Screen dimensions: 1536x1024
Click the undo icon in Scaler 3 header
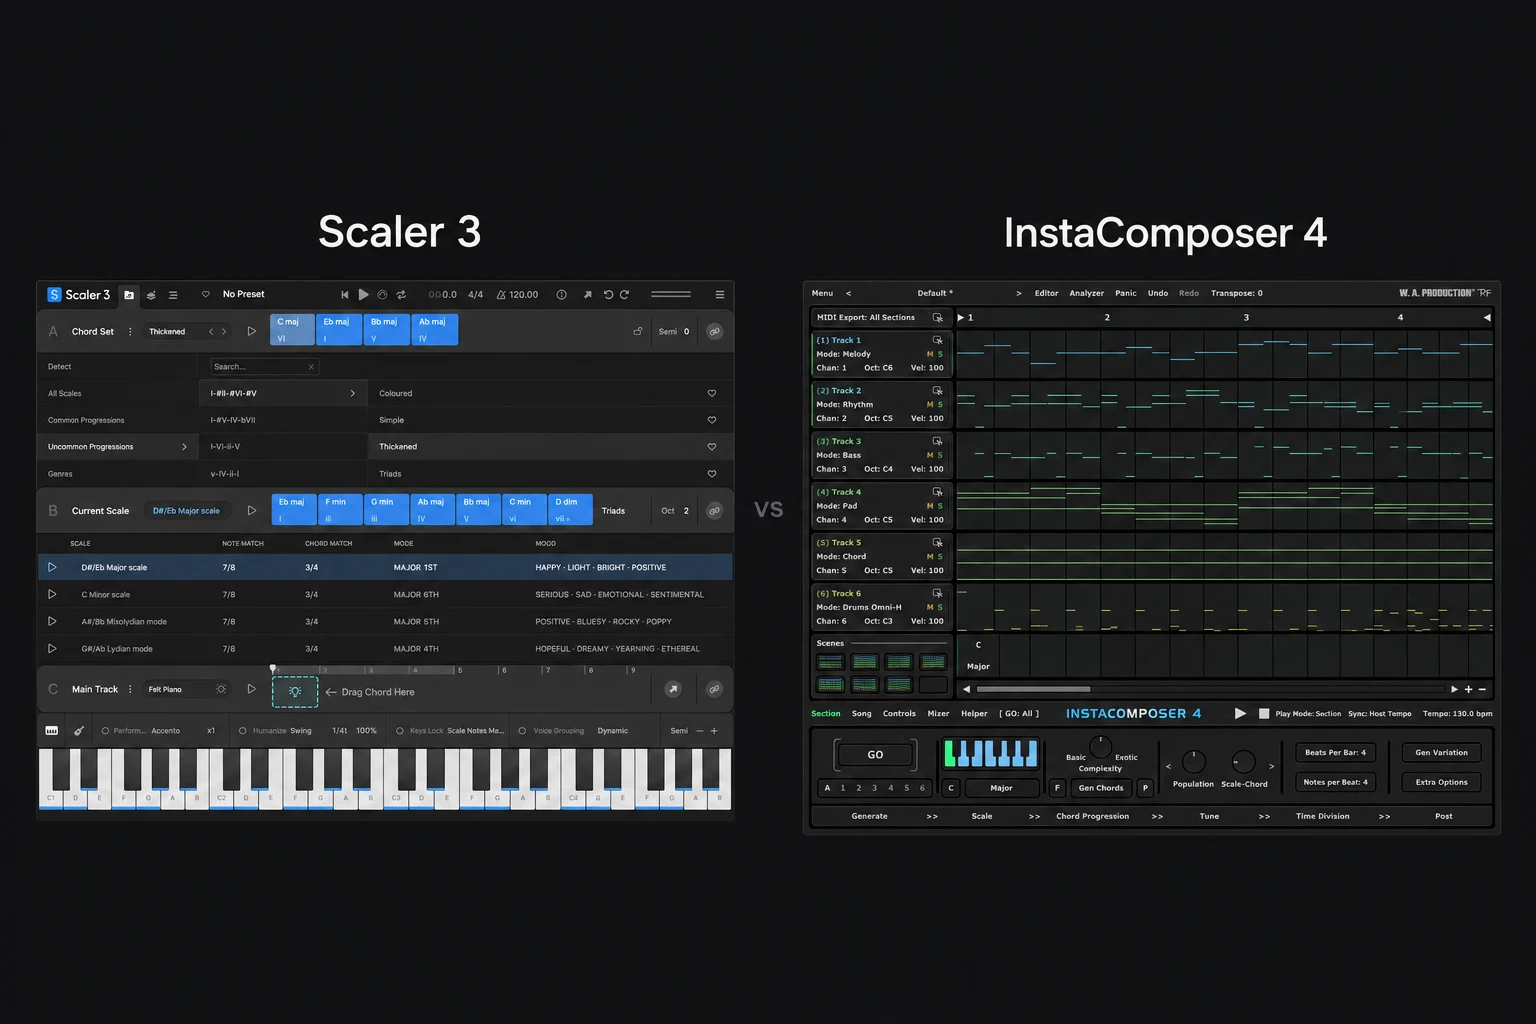pyautogui.click(x=608, y=295)
